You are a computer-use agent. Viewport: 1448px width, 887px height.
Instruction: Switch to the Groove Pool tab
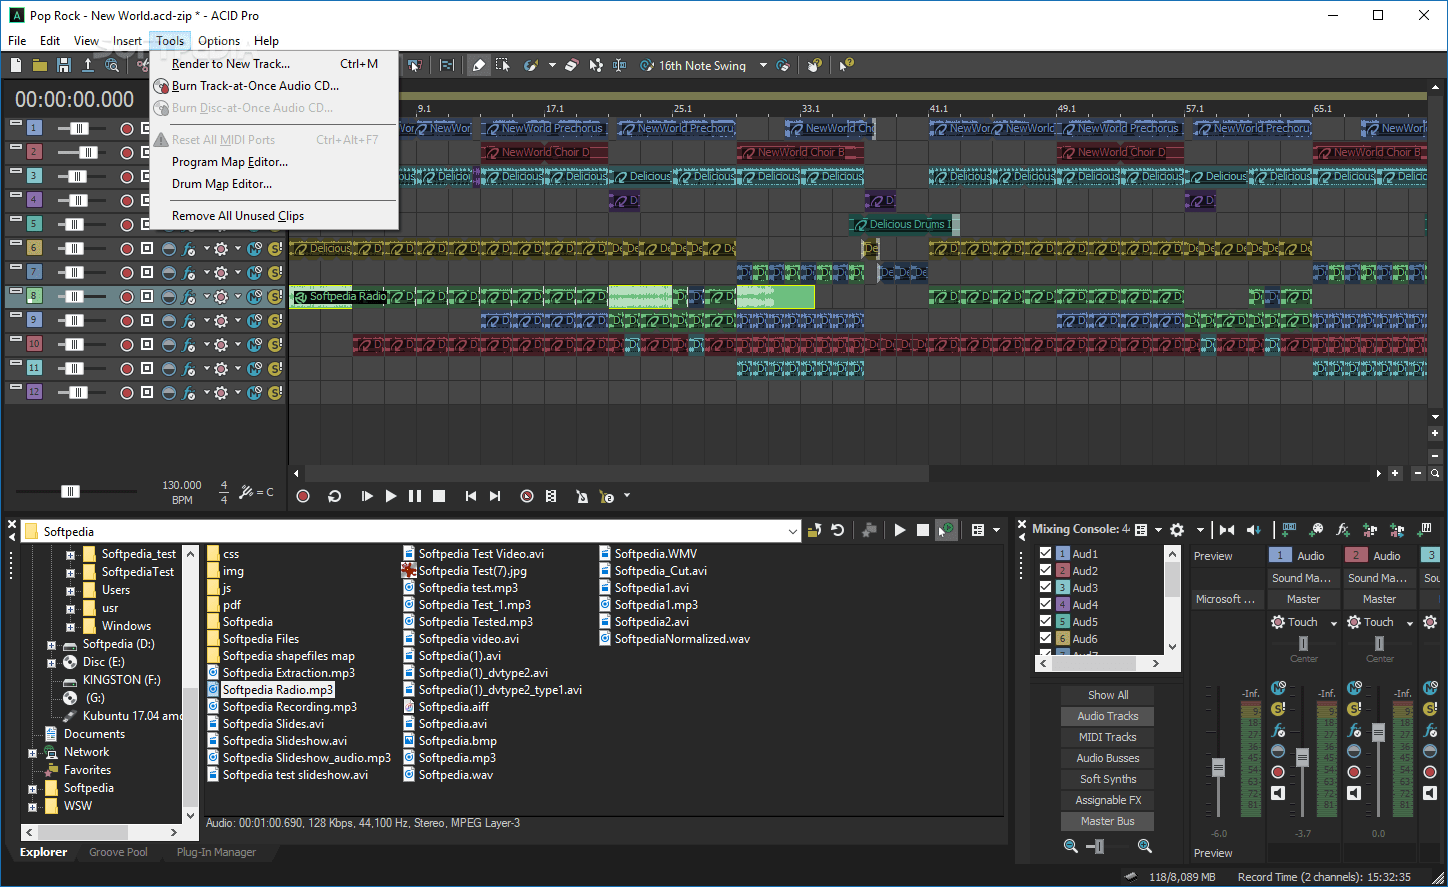coord(118,853)
